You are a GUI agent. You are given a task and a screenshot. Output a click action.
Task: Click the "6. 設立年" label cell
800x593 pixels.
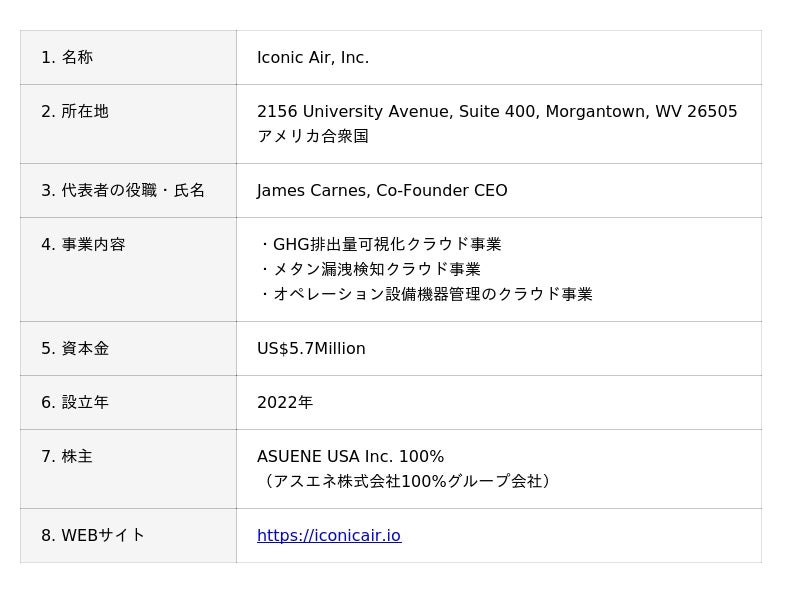pos(75,403)
